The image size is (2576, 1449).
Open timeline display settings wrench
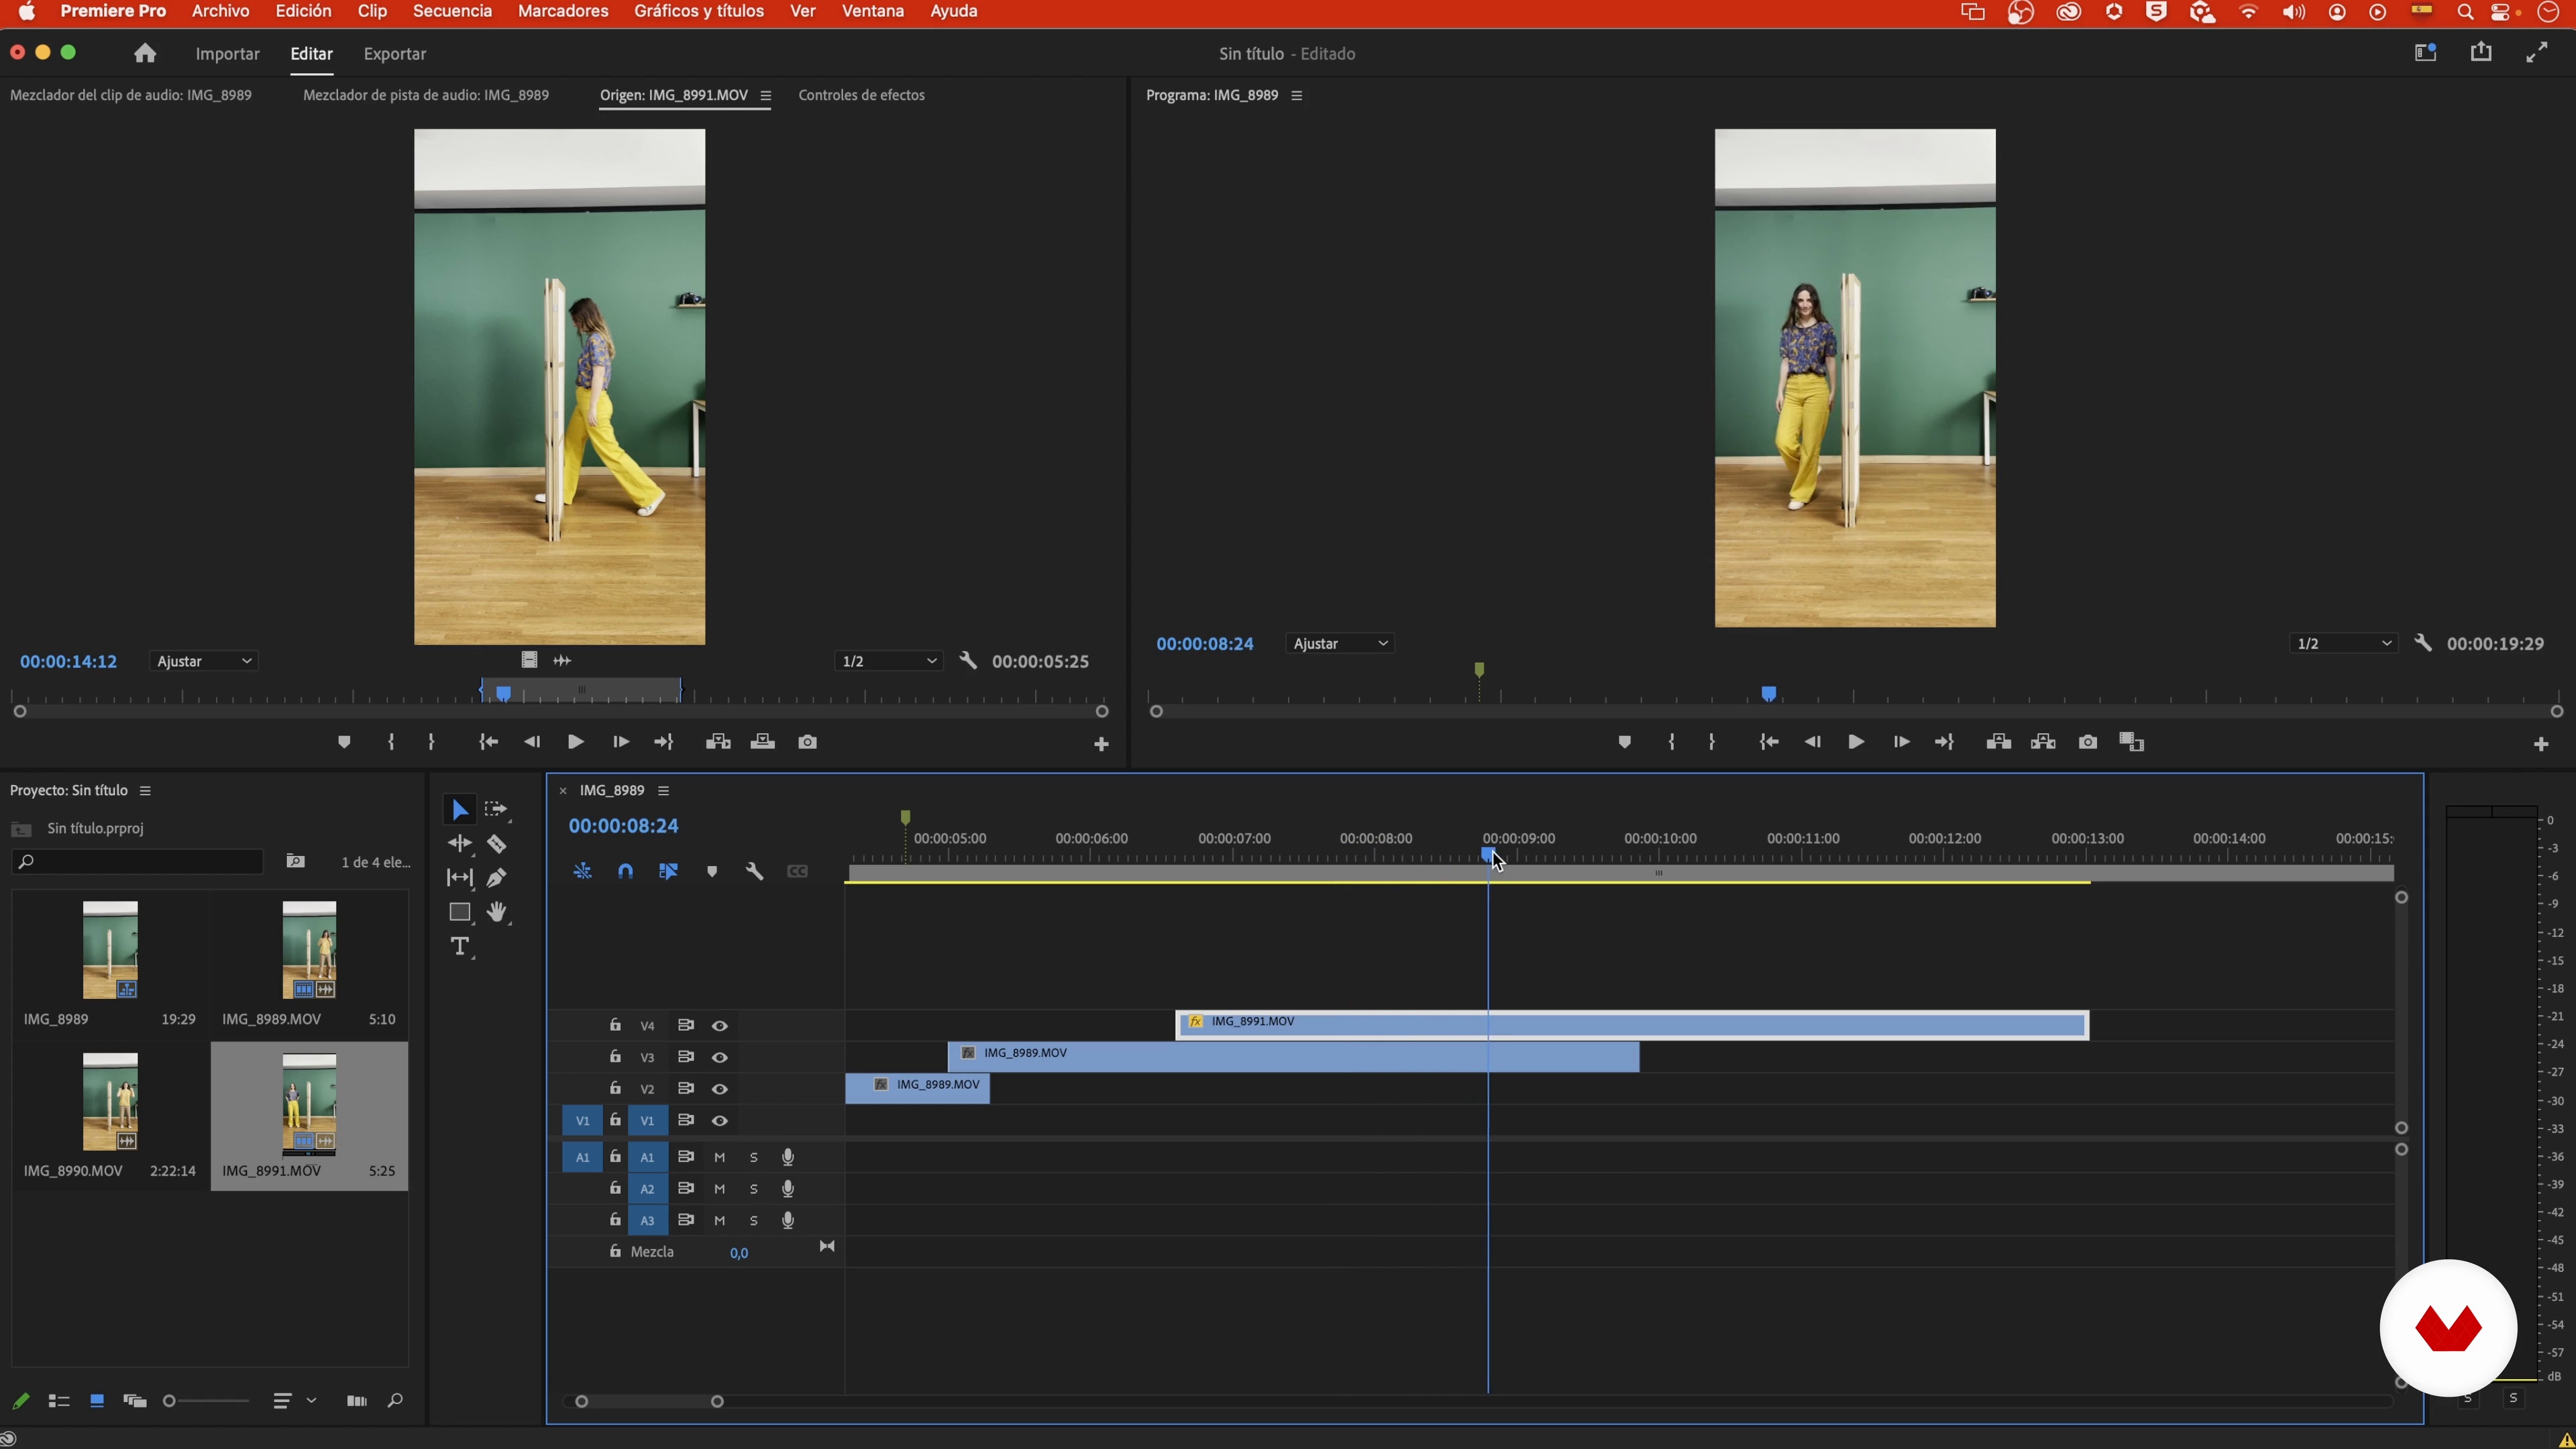point(754,872)
